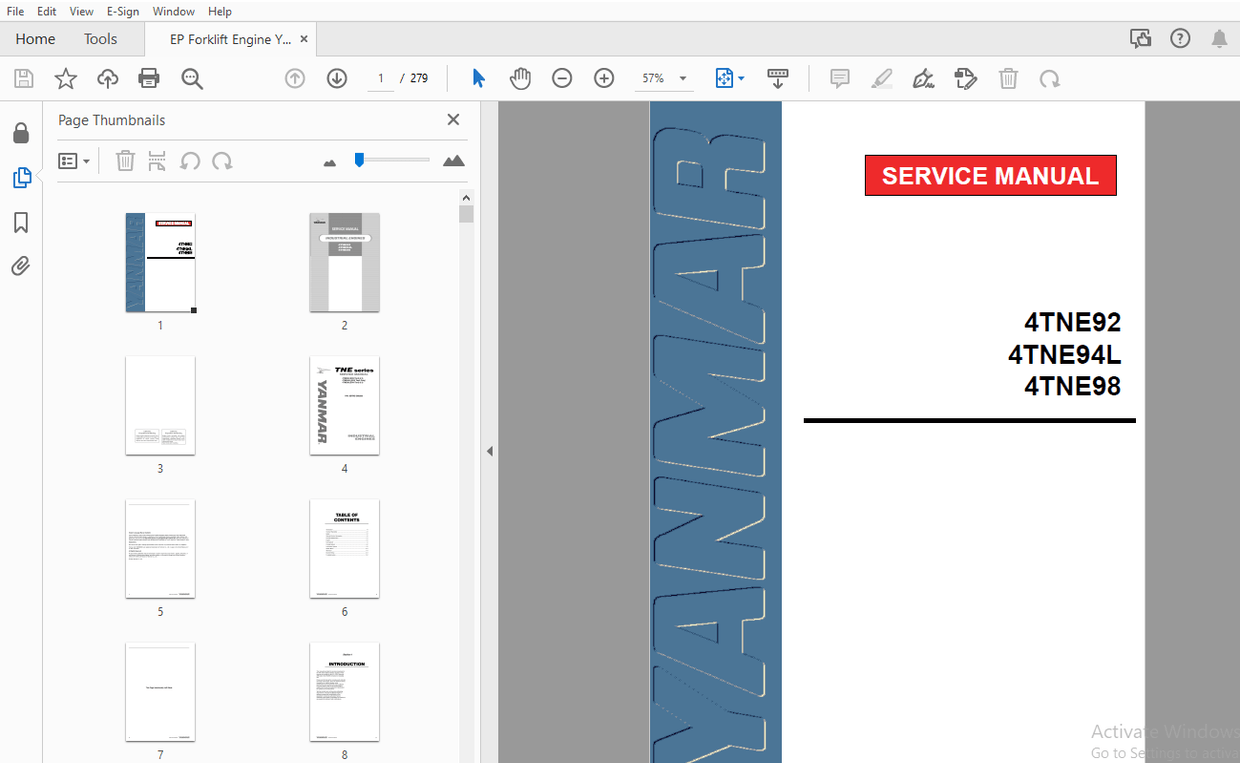Open the thumbnail options dropdown menu
The image size is (1240, 763).
click(74, 160)
